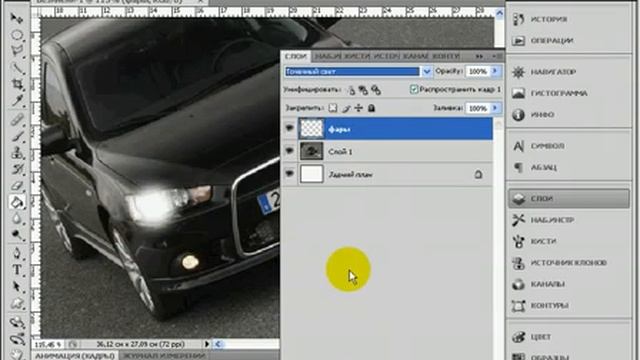Hide the Задний план layer
640x360 pixels.
pos(289,174)
